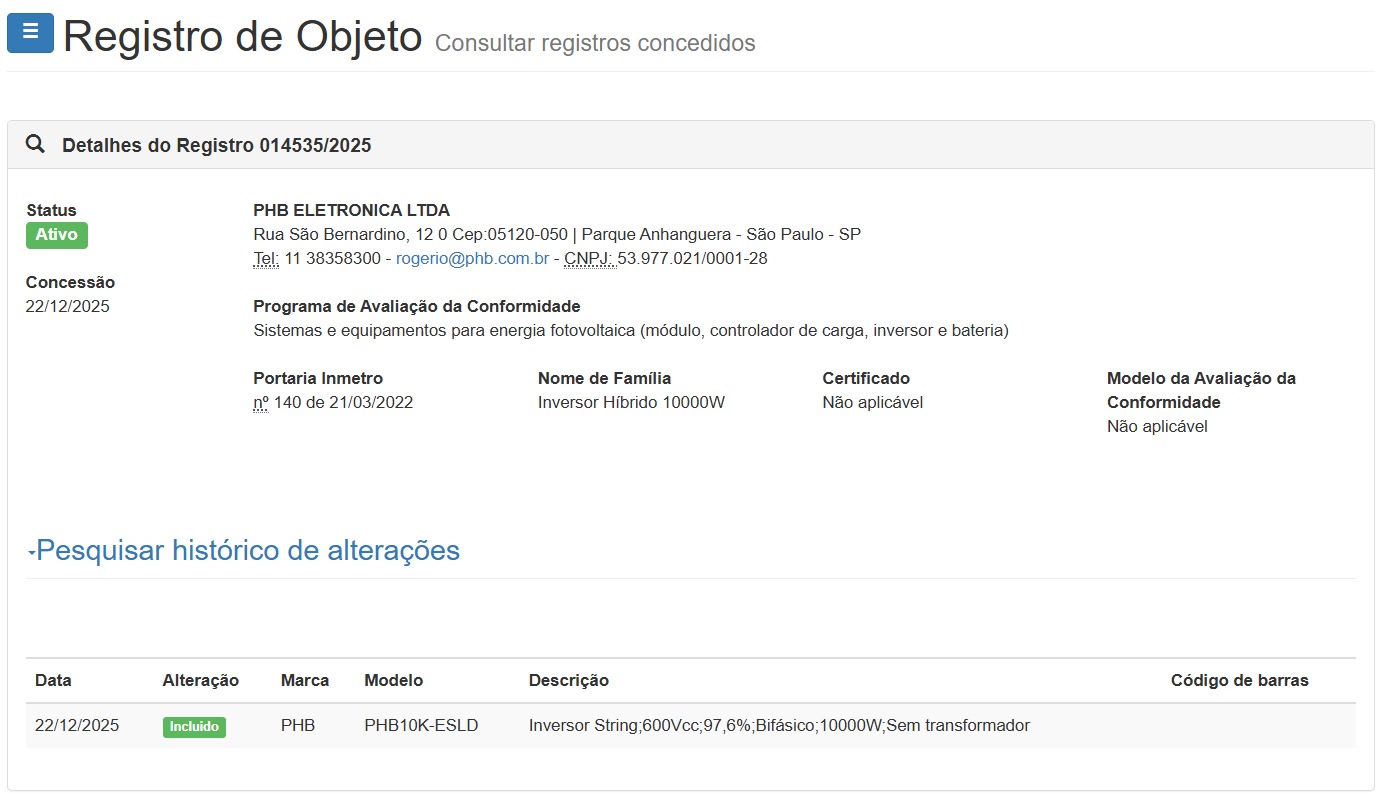Open the hamburger menu button

pyautogui.click(x=30, y=33)
